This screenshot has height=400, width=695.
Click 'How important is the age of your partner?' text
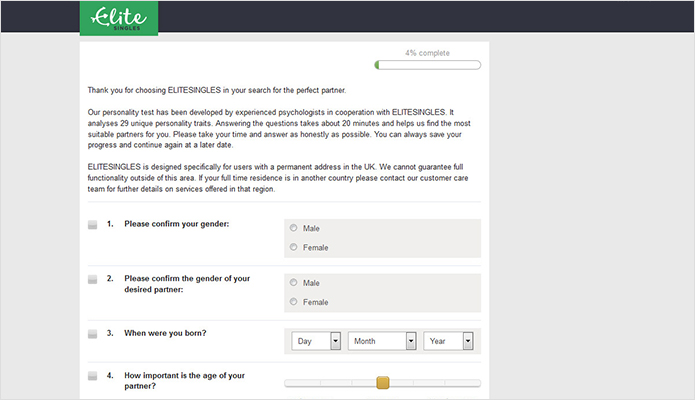click(184, 380)
